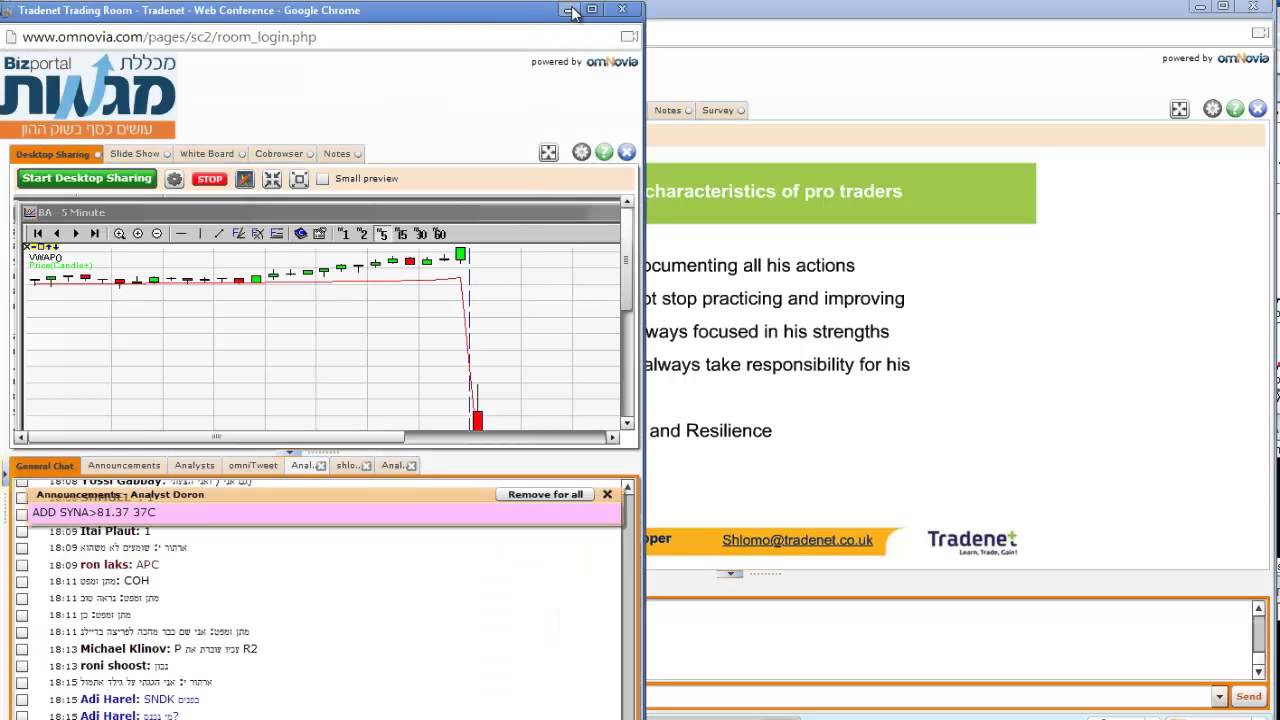Dismiss the Analyst Doron announcement
Image resolution: width=1280 pixels, height=720 pixels.
click(x=607, y=494)
